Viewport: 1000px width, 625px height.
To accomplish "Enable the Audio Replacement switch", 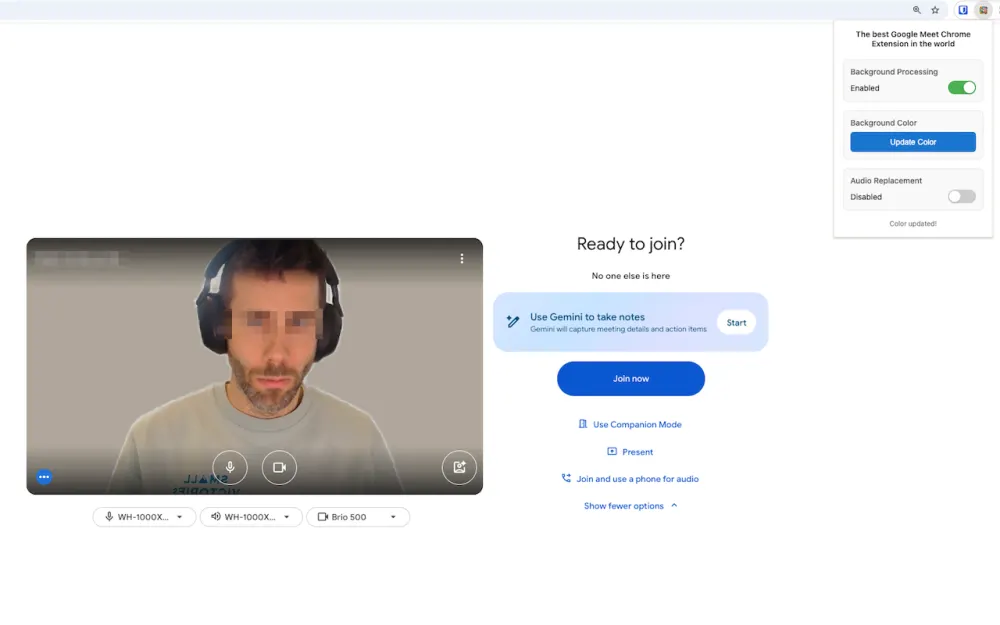I will click(x=962, y=196).
